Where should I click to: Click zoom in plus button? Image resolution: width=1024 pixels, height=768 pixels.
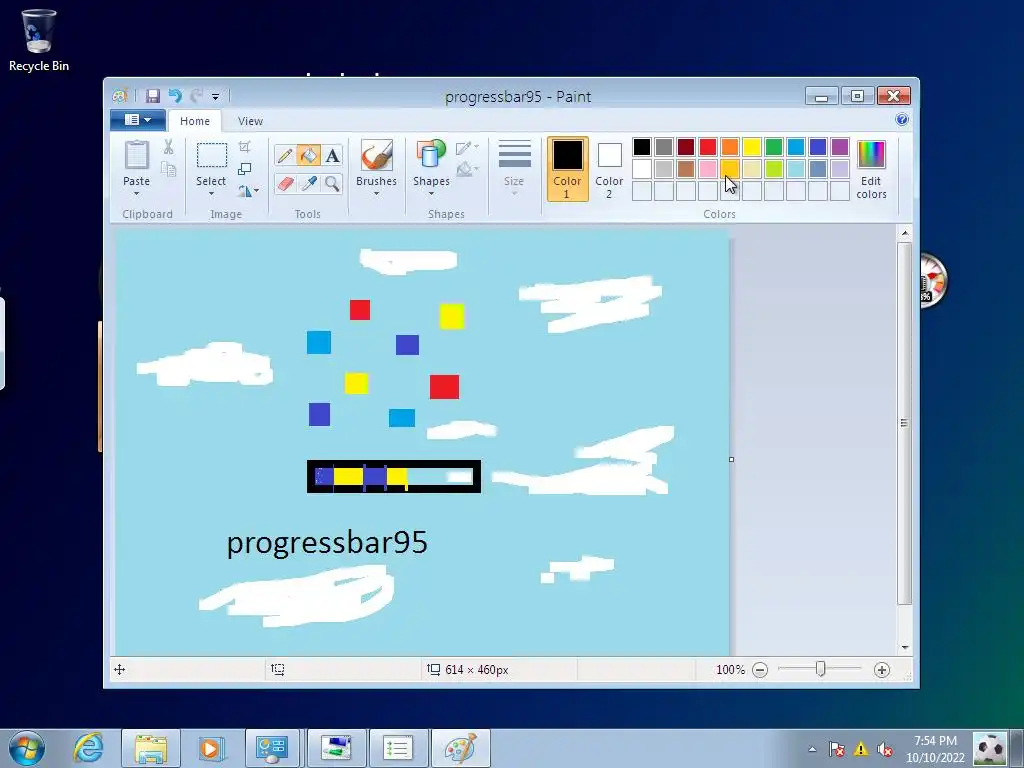click(882, 669)
